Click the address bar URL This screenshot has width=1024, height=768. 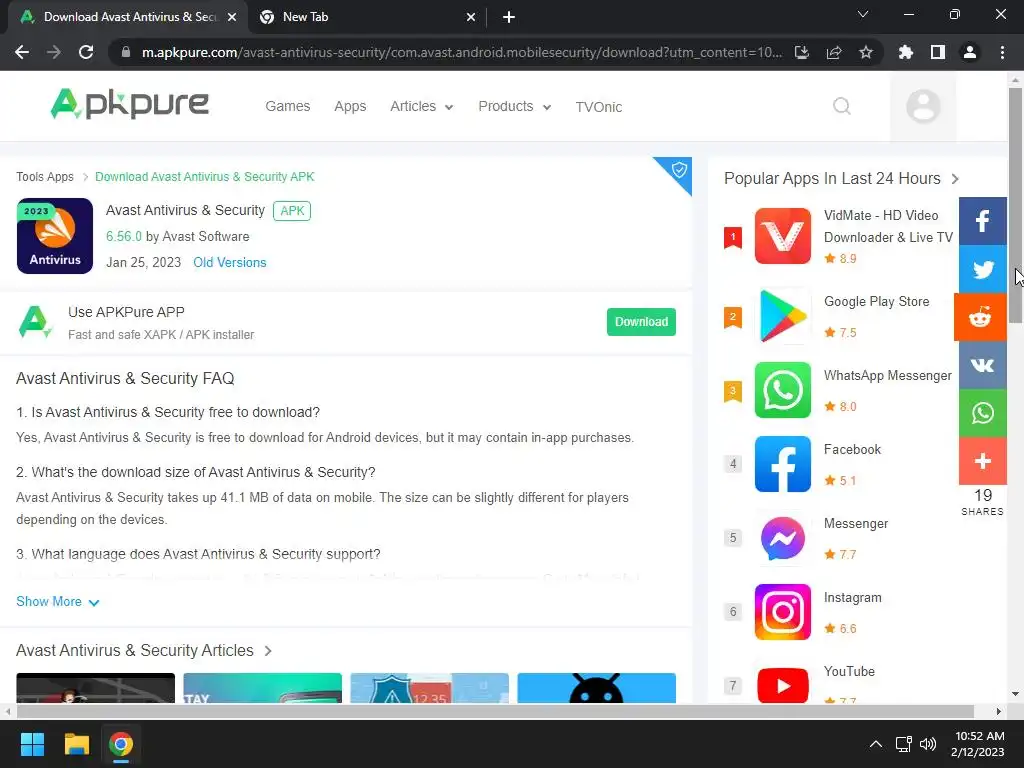462,52
